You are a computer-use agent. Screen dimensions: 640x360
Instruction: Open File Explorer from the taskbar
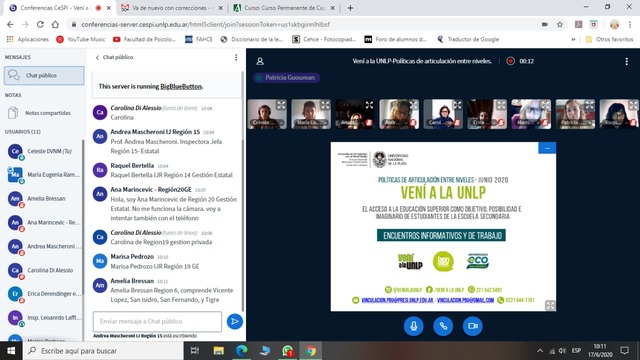click(x=218, y=351)
